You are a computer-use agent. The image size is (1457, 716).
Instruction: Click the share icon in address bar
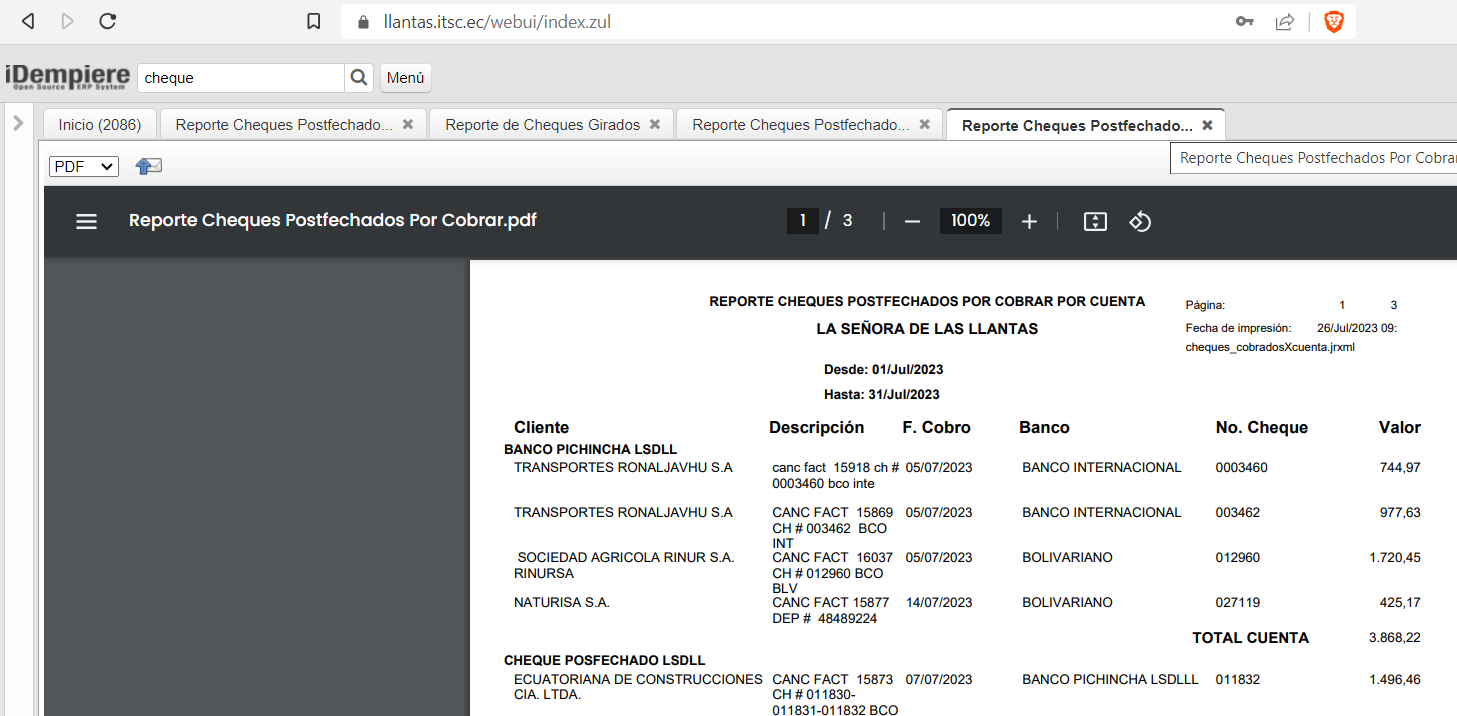coord(1285,21)
